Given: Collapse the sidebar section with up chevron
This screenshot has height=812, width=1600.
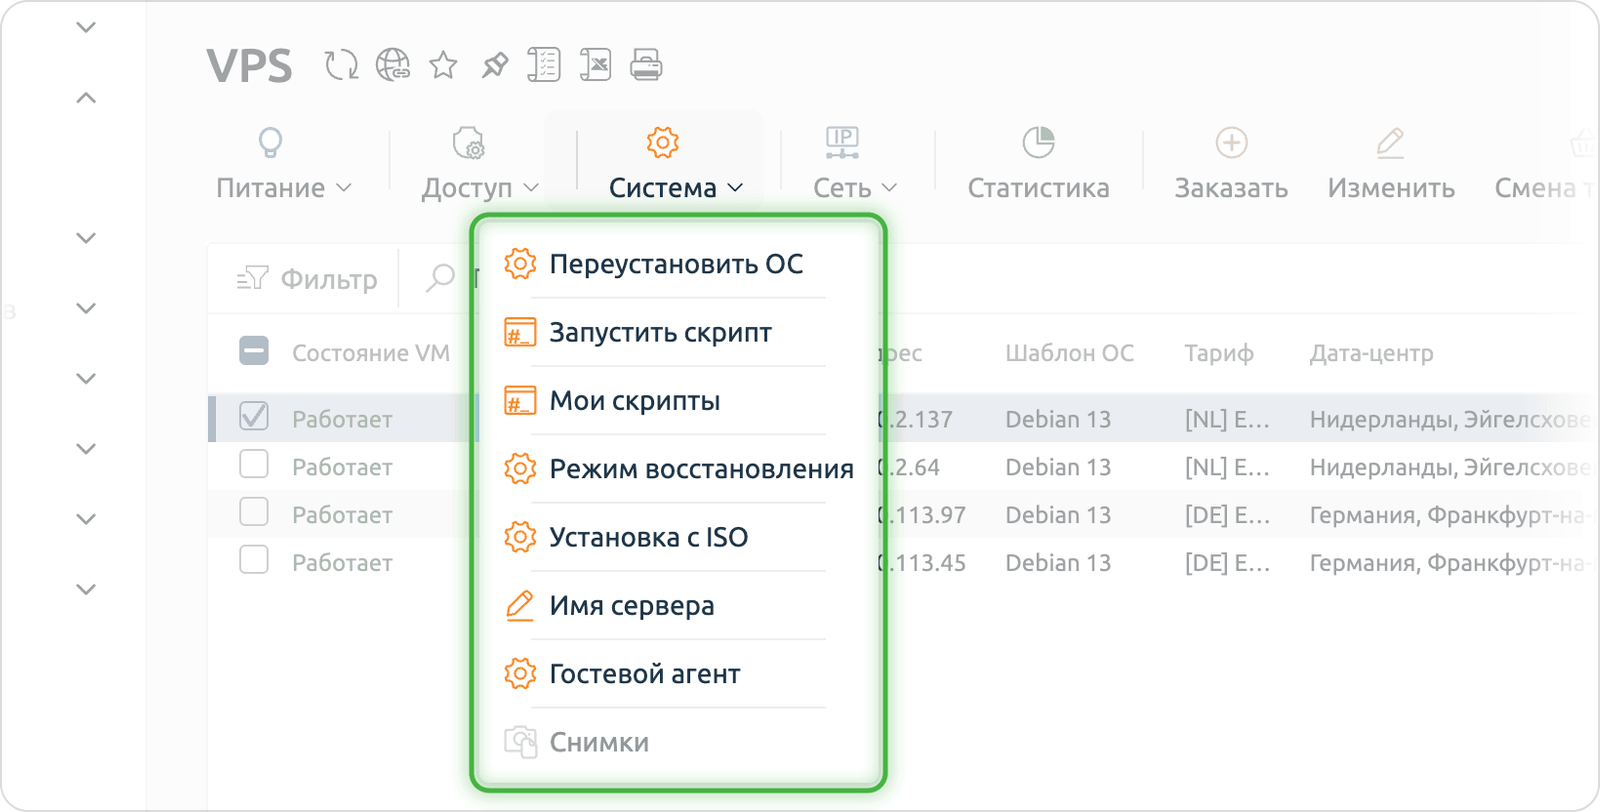Looking at the screenshot, I should pos(86,98).
